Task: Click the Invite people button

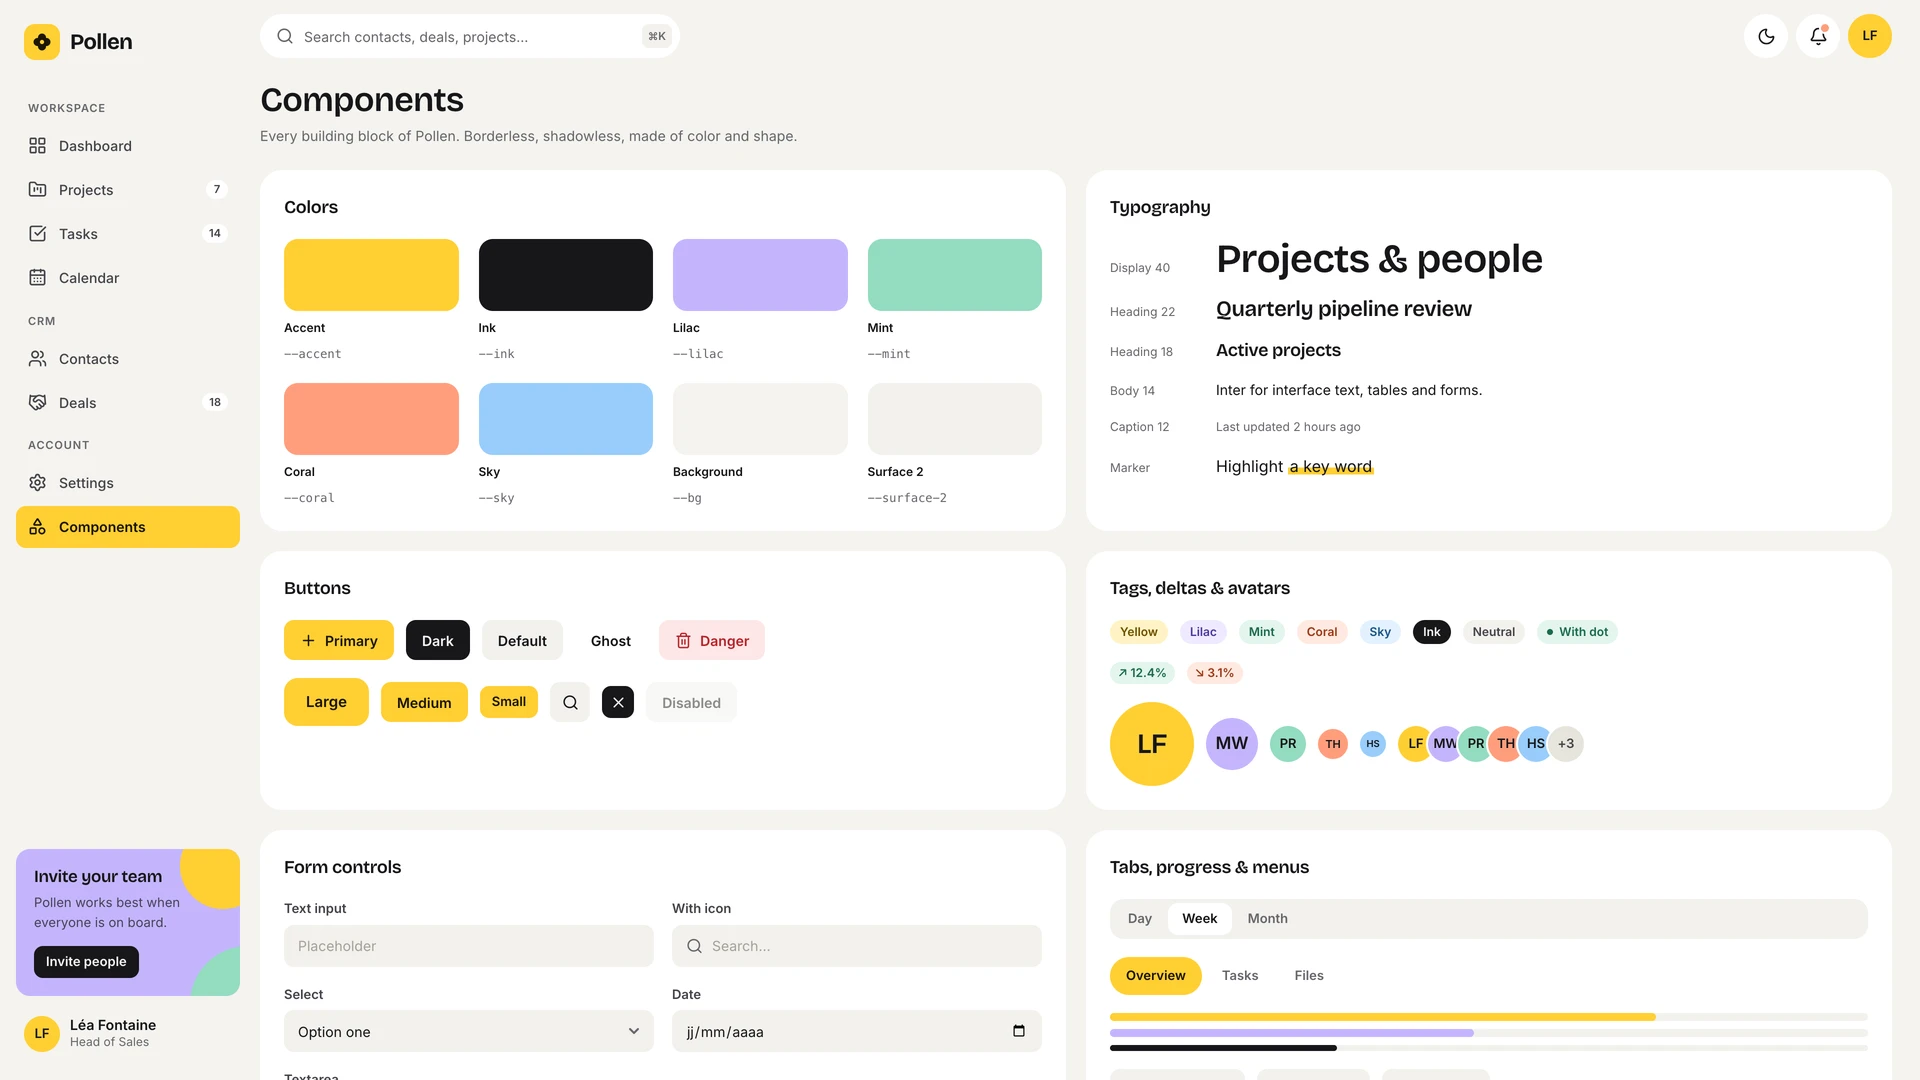Action: click(x=86, y=962)
